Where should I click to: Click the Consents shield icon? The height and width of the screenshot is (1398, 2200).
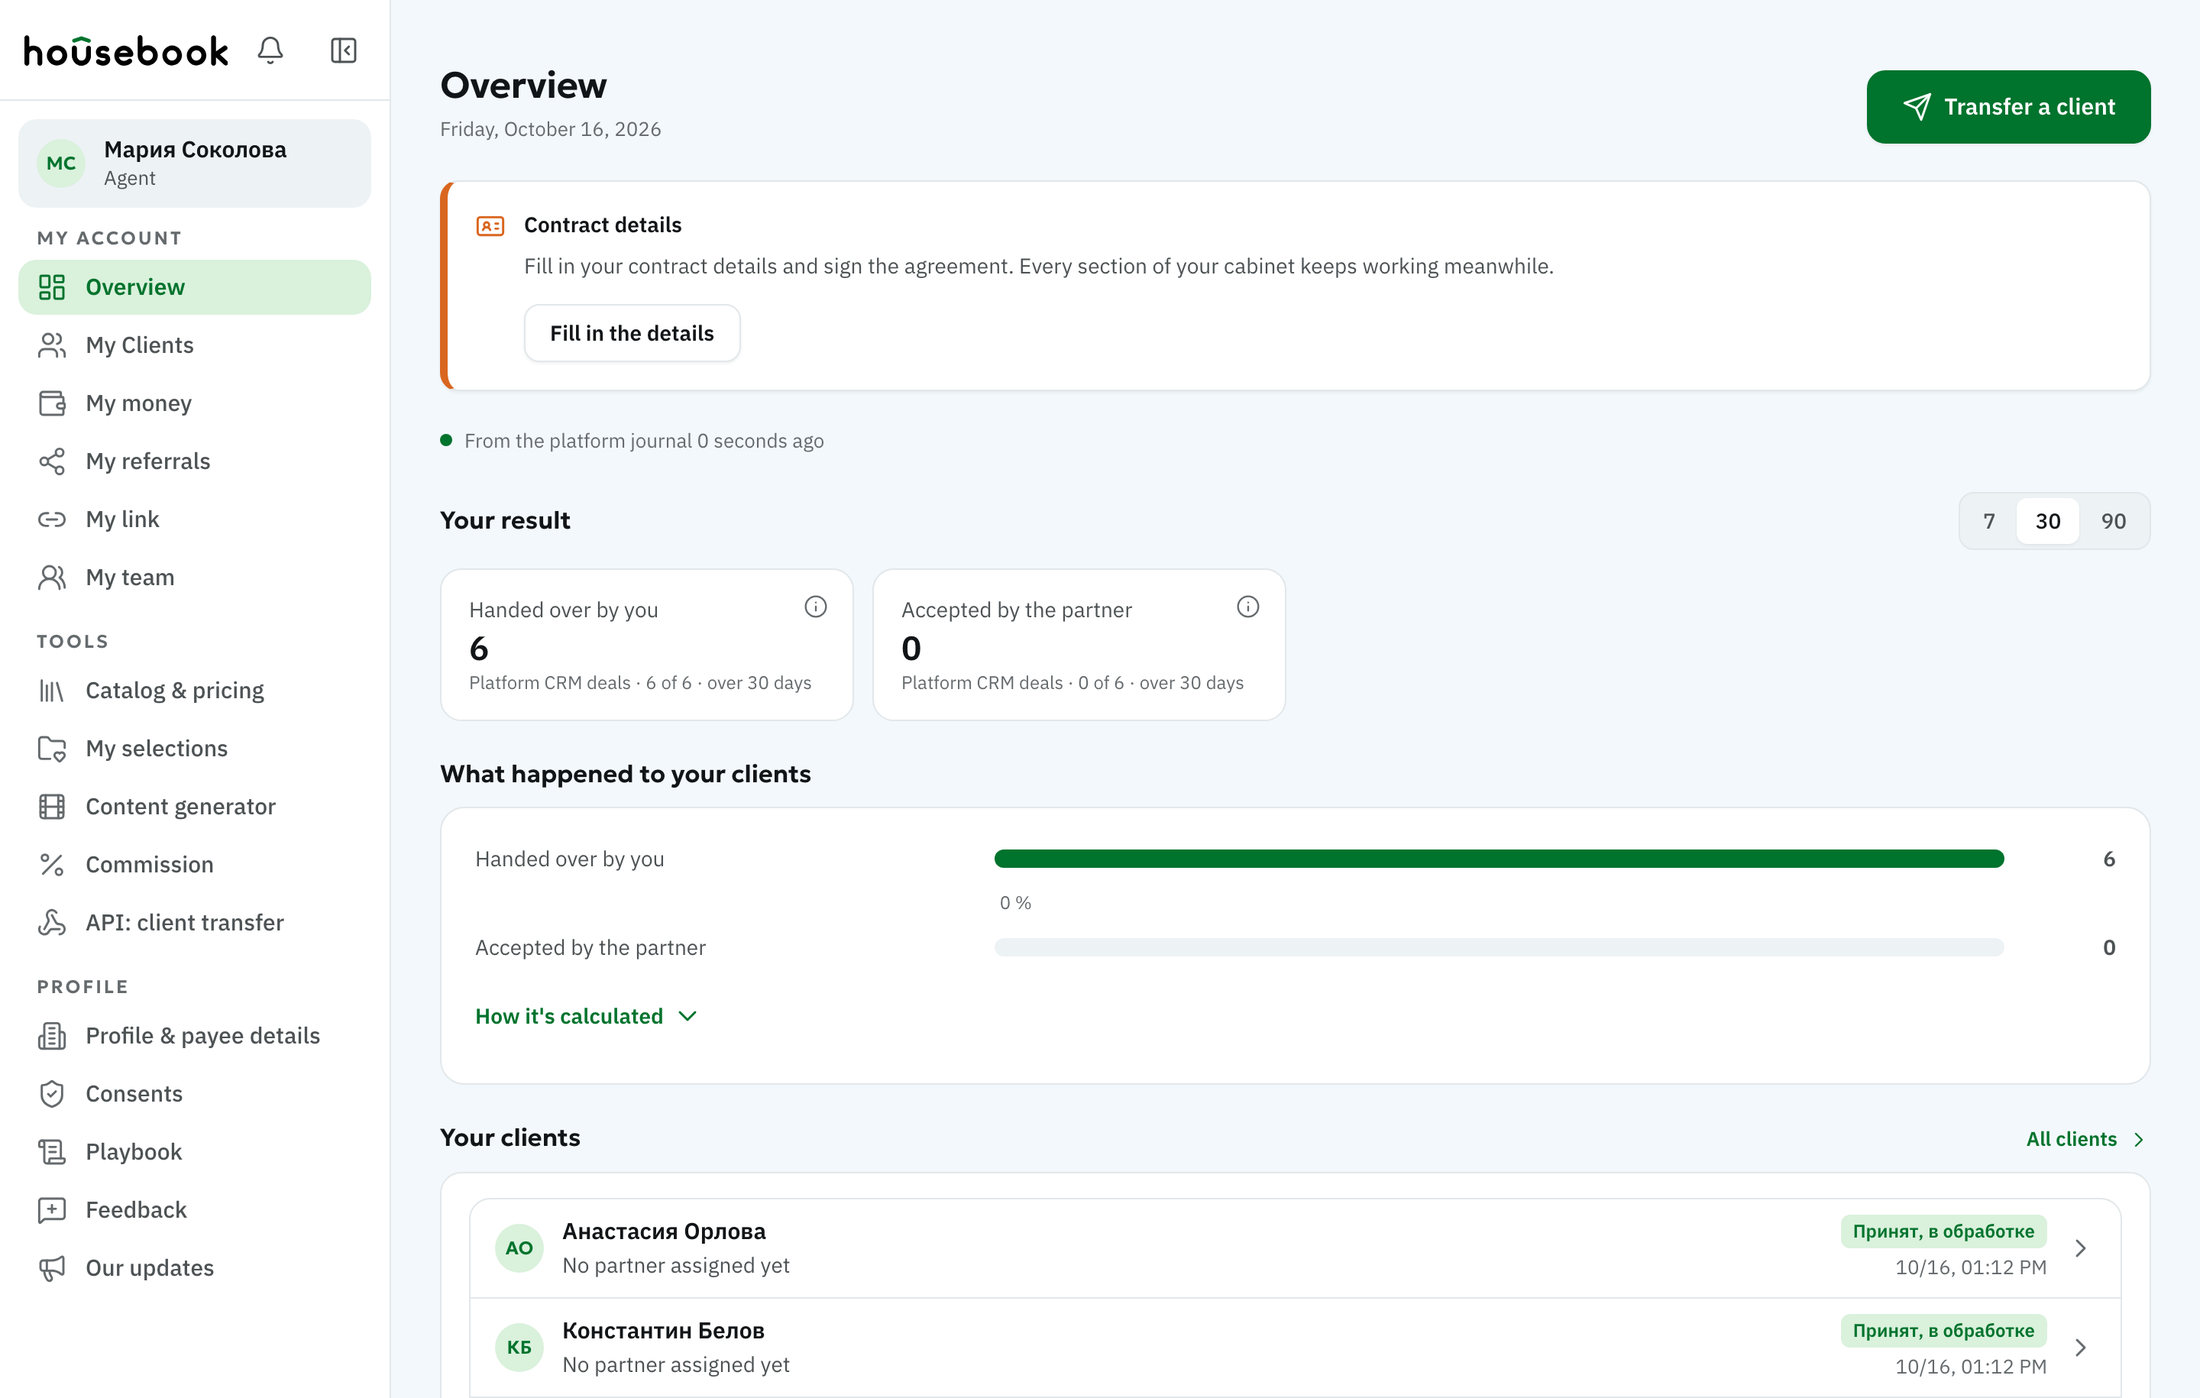(x=52, y=1094)
